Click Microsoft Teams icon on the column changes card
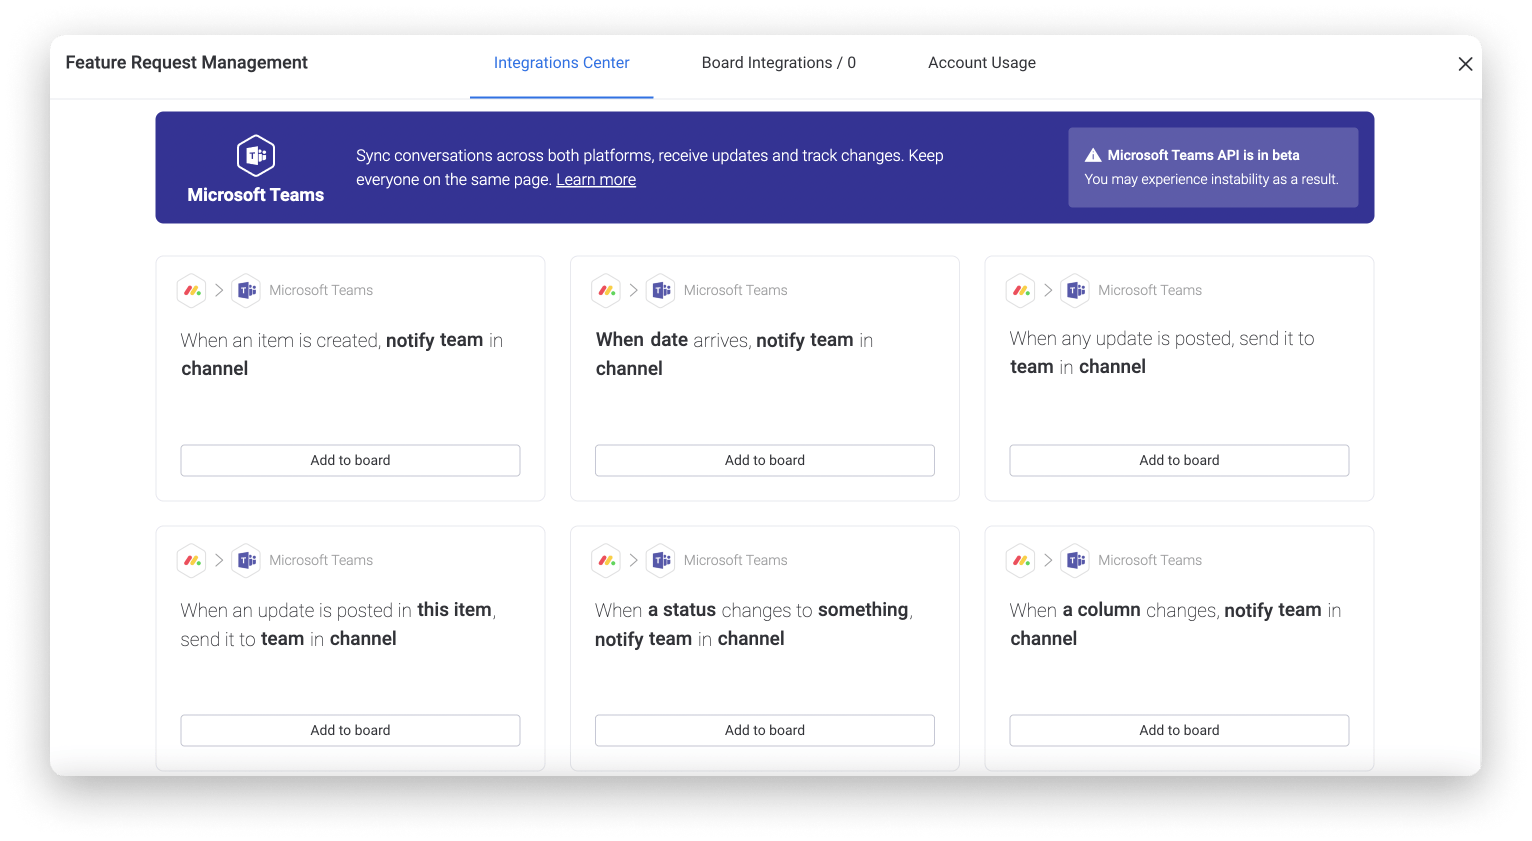 point(1075,560)
